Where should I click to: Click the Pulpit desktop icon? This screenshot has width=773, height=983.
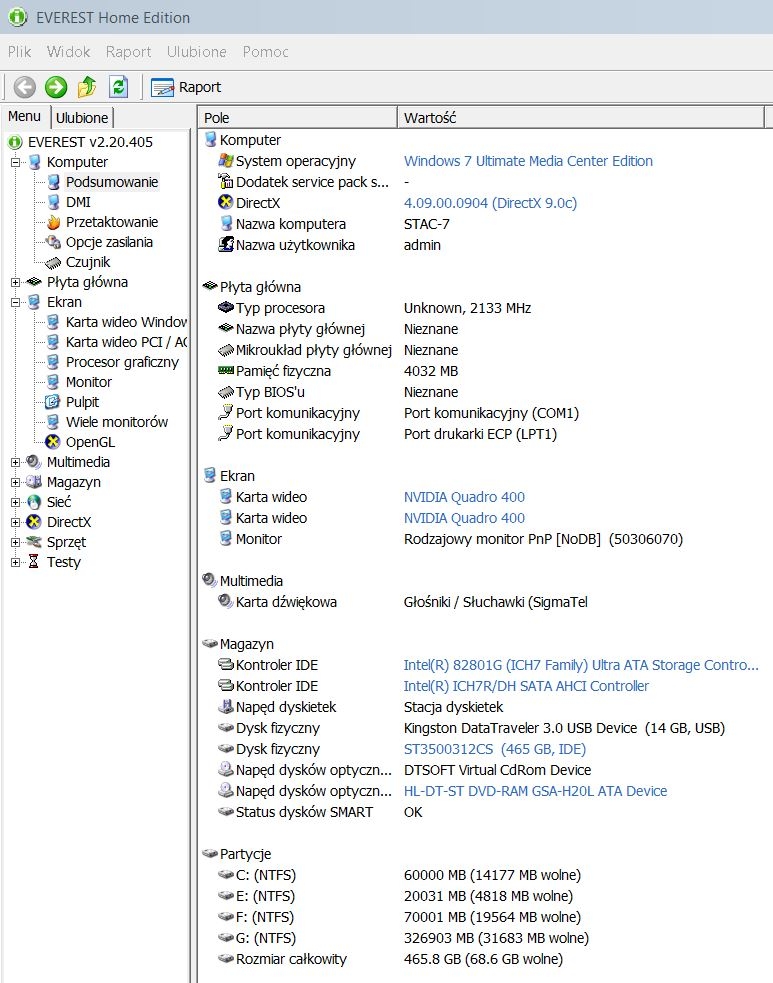[53, 402]
